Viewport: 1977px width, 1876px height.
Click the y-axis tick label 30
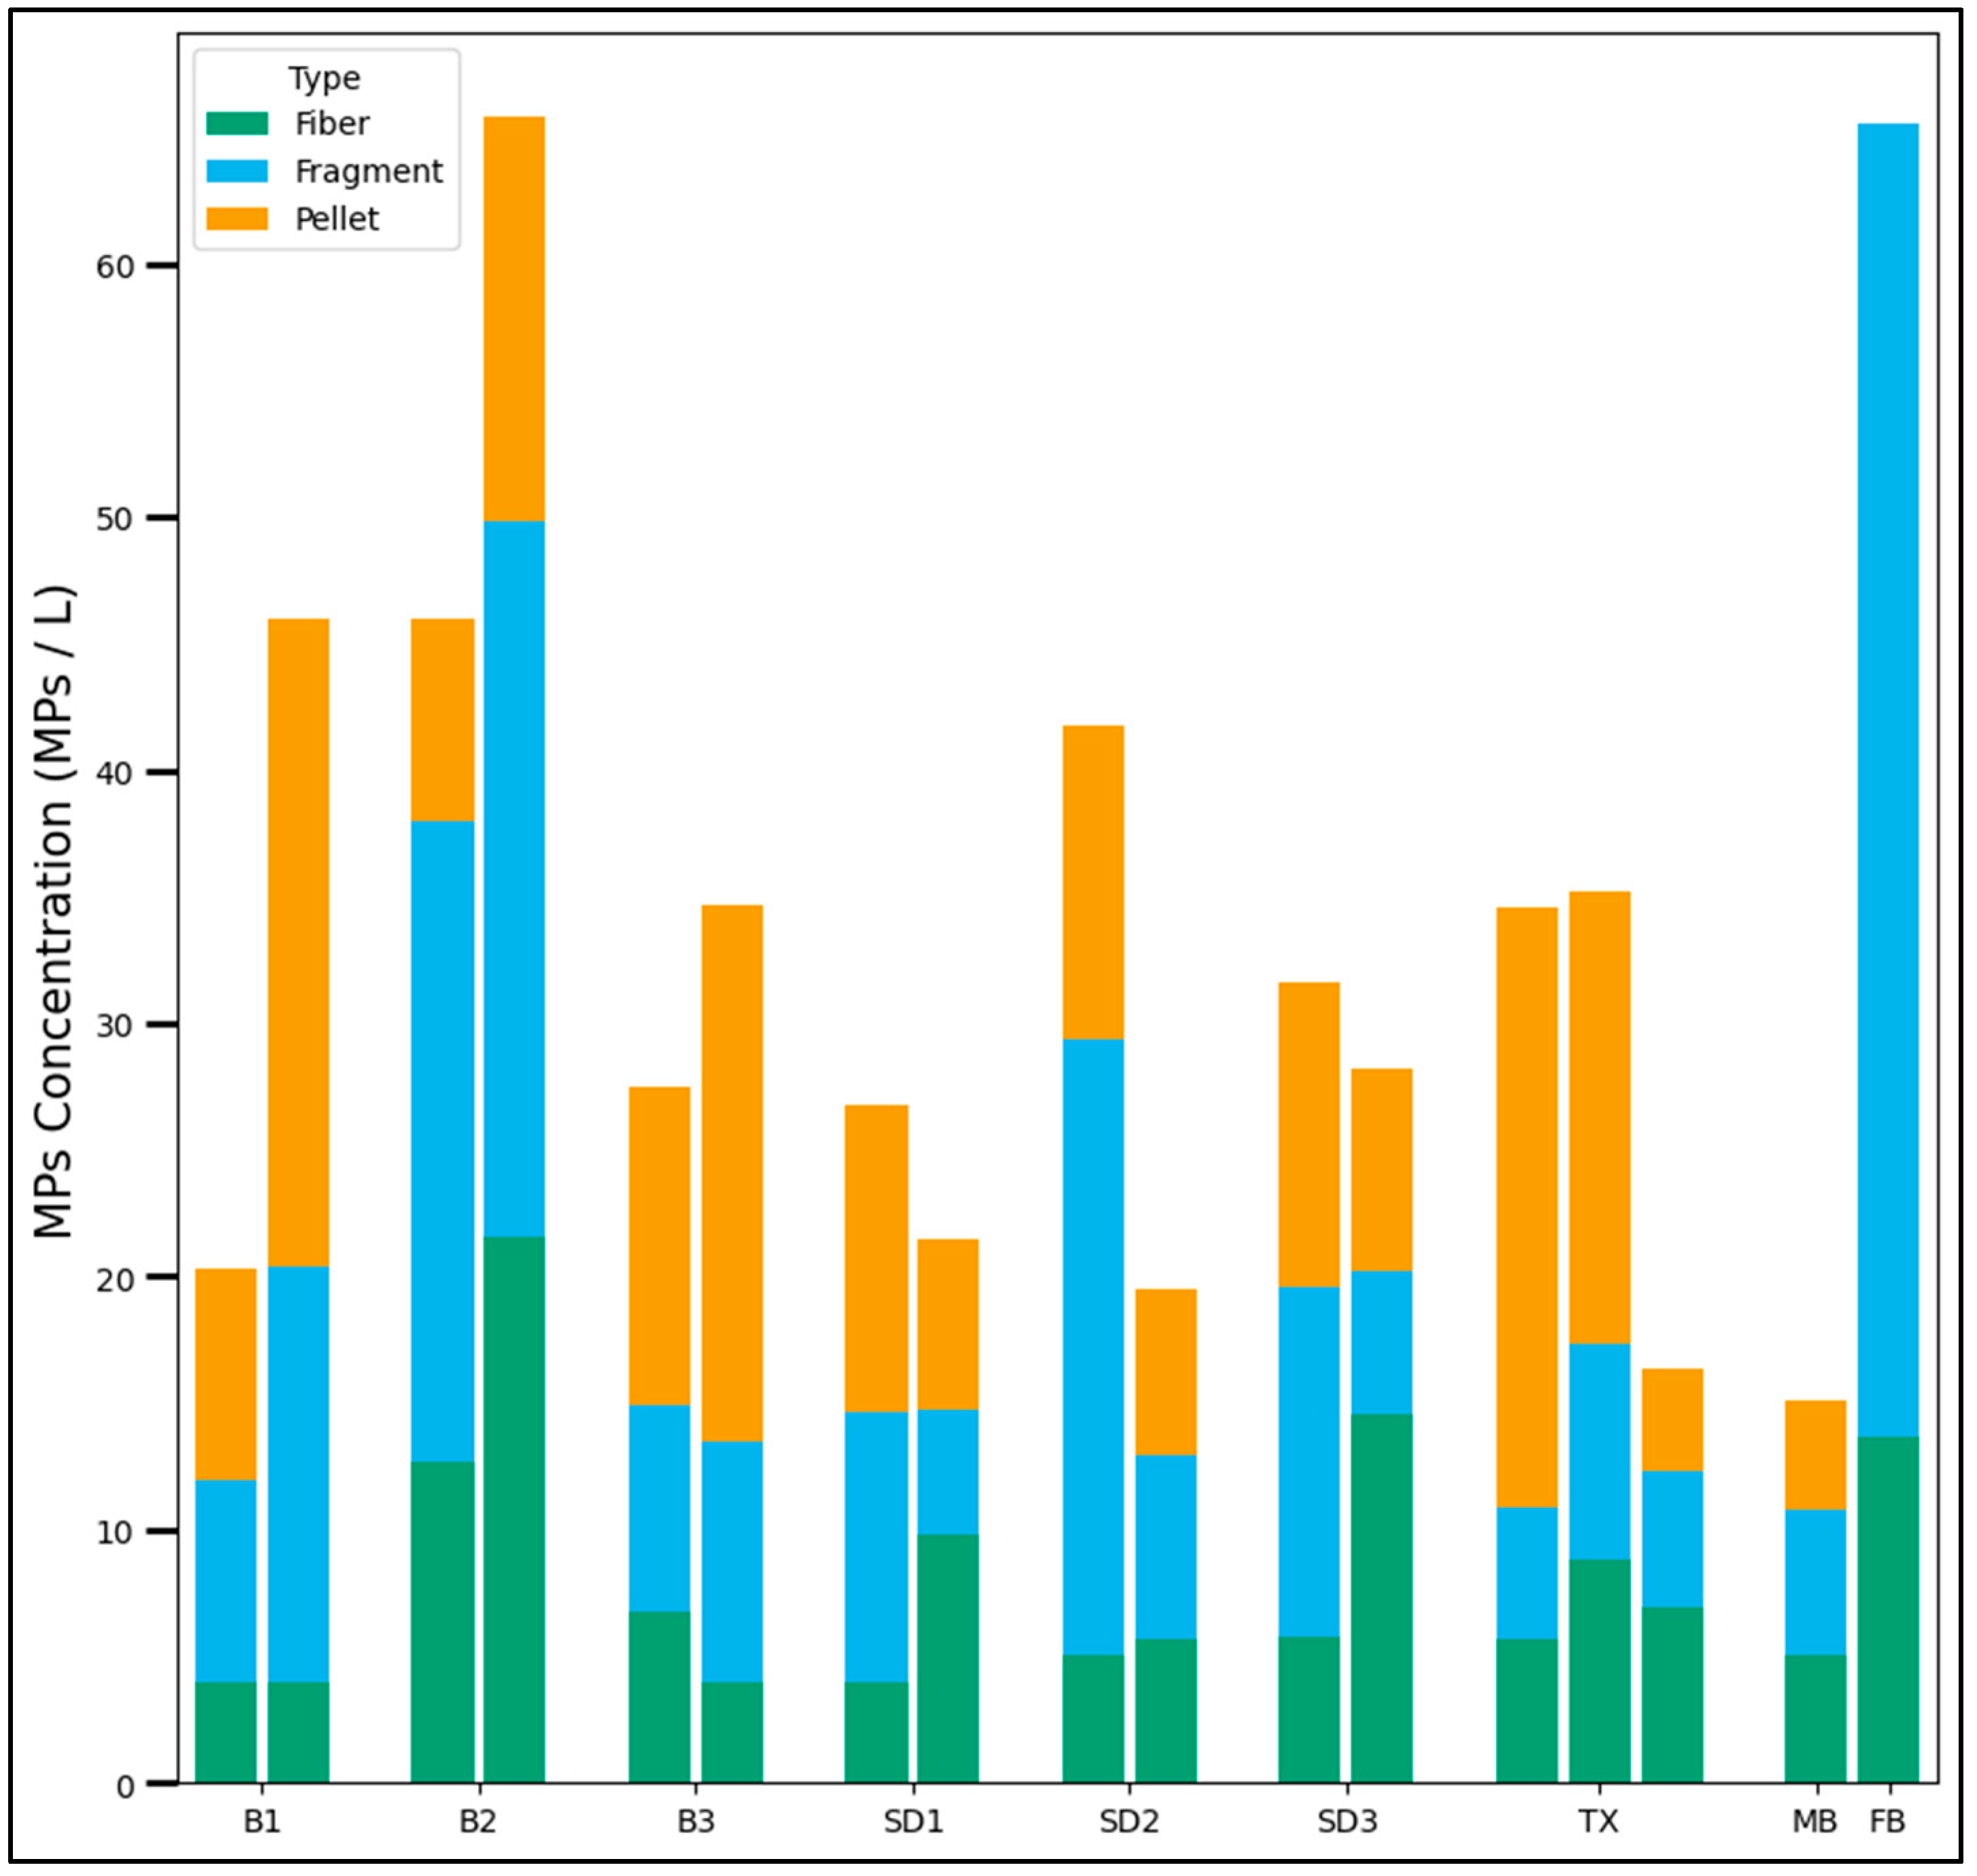[114, 1026]
